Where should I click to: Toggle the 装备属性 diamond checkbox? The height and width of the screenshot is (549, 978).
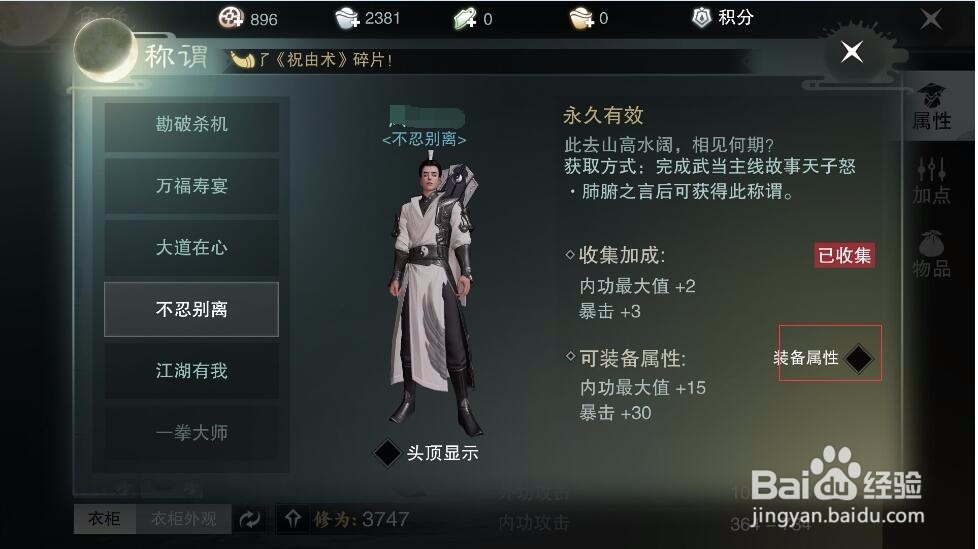coord(858,358)
